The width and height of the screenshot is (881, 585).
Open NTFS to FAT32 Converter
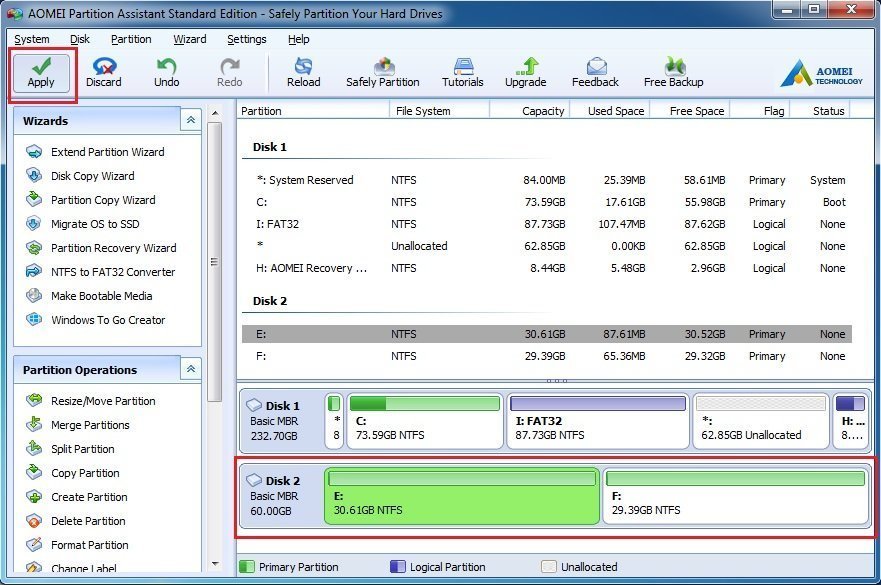tap(101, 272)
